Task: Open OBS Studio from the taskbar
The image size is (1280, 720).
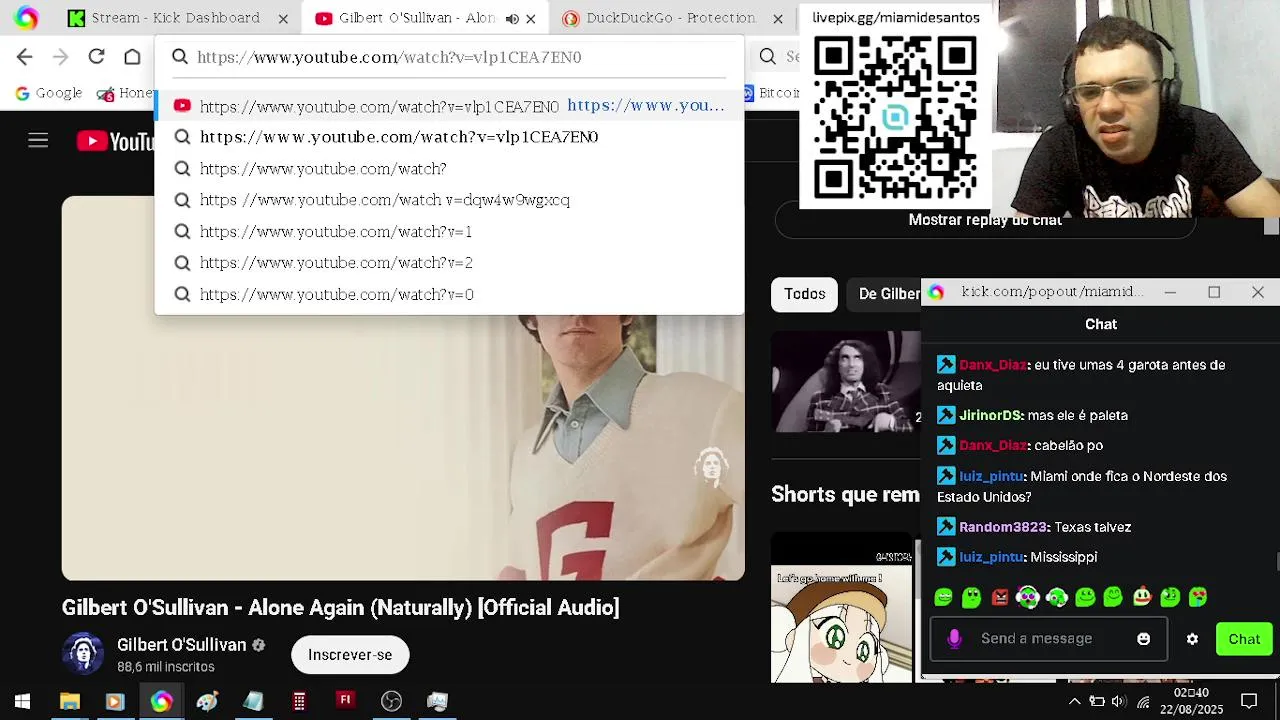Action: [x=391, y=701]
